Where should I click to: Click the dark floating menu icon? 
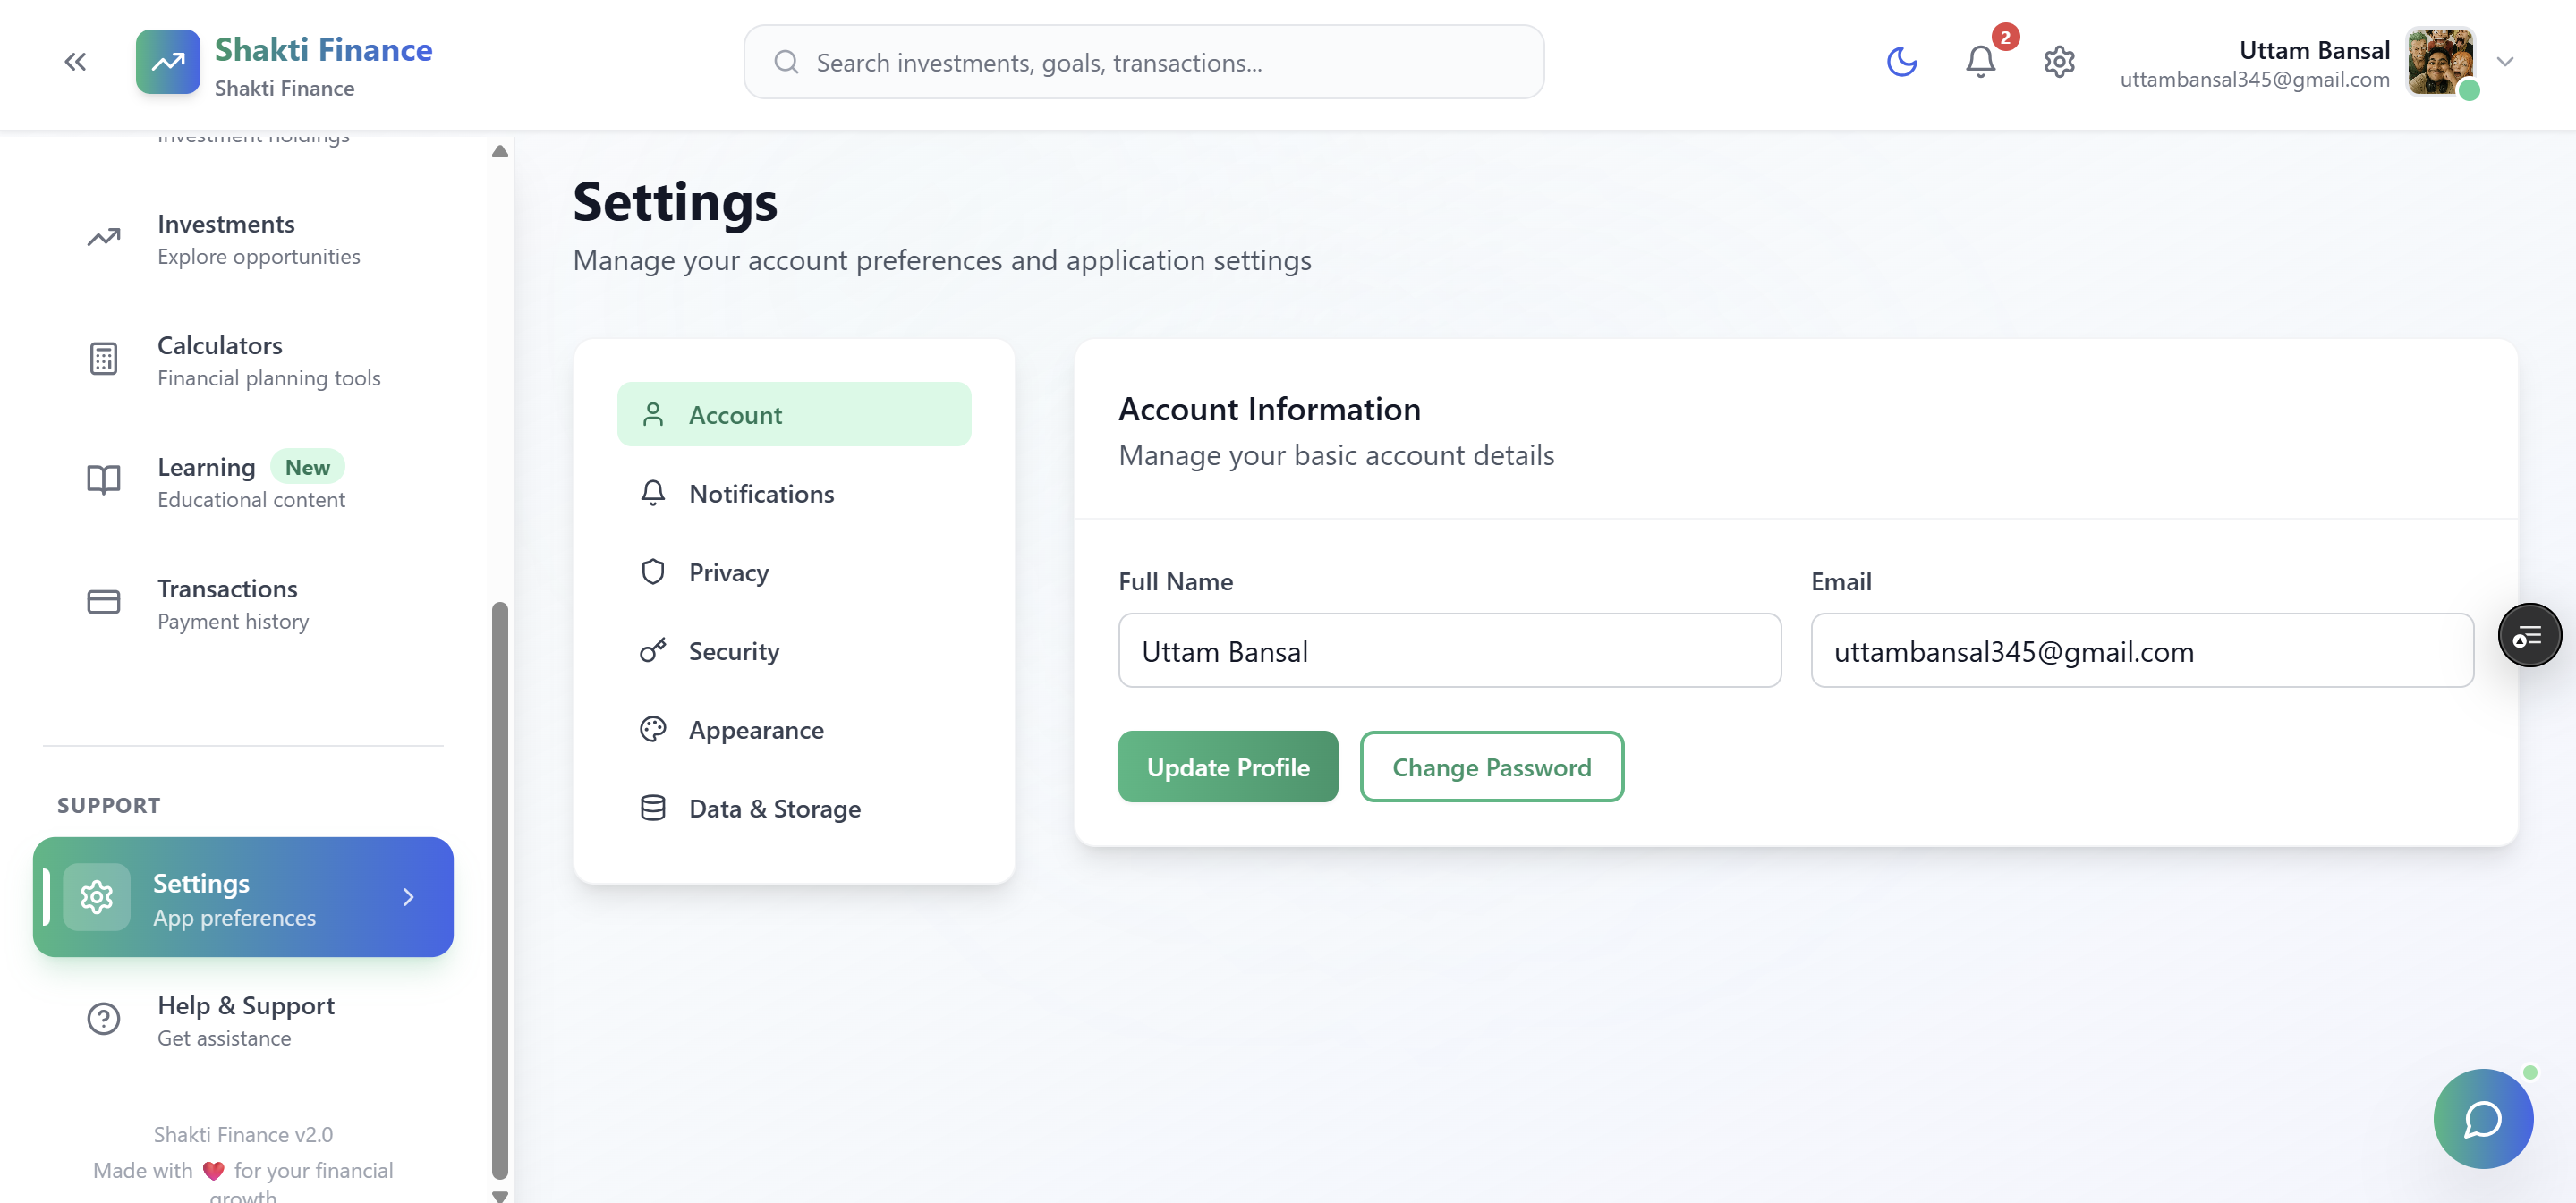tap(2528, 635)
